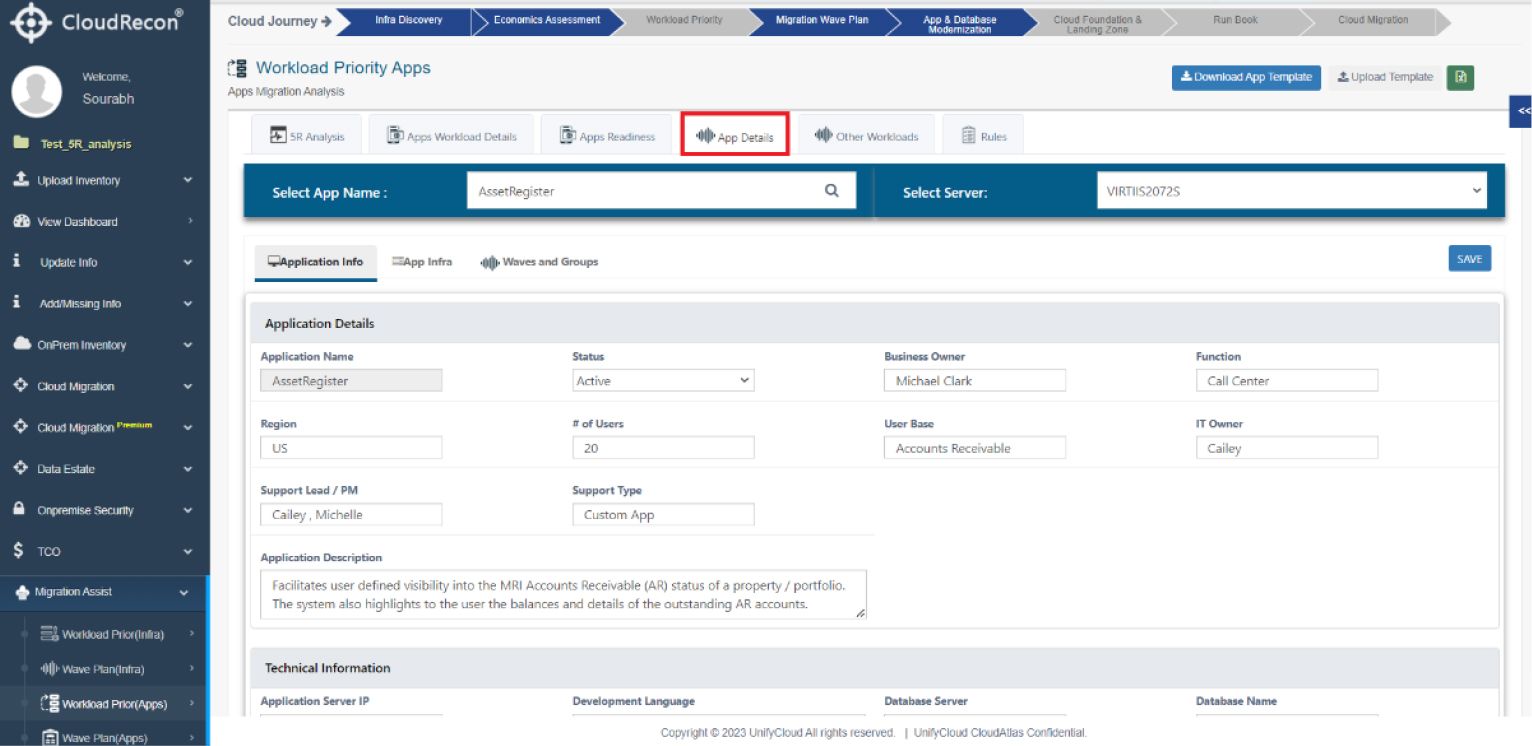Click the padlock icon for Onpremise Security
1532x746 pixels.
[x=19, y=509]
